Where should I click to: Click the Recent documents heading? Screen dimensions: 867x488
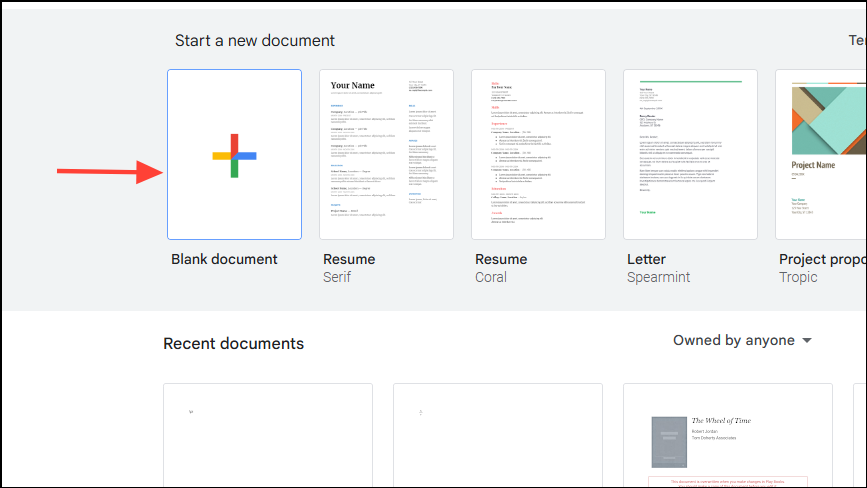[x=233, y=344]
